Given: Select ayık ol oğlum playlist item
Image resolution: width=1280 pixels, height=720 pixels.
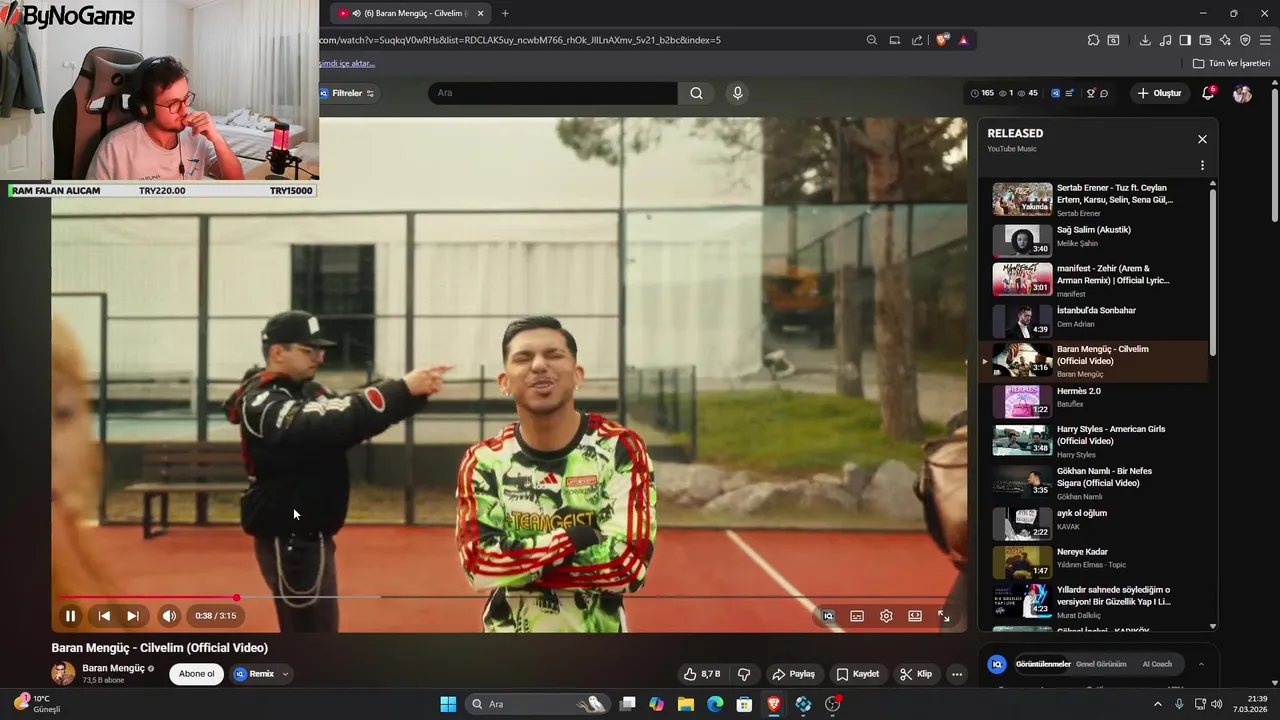Looking at the screenshot, I should pos(1094,523).
